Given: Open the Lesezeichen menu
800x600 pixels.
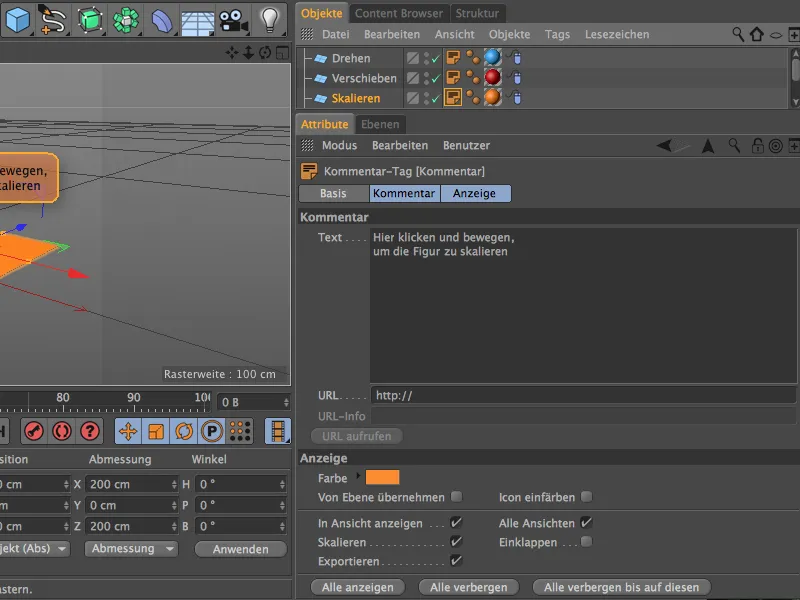Looking at the screenshot, I should coord(617,35).
